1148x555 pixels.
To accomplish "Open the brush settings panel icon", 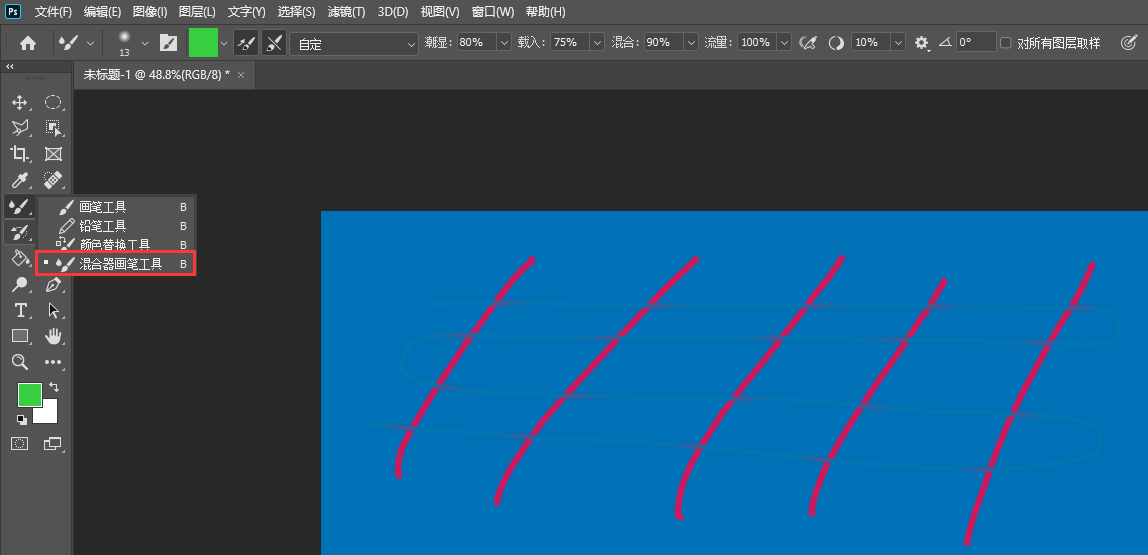I will [x=168, y=43].
